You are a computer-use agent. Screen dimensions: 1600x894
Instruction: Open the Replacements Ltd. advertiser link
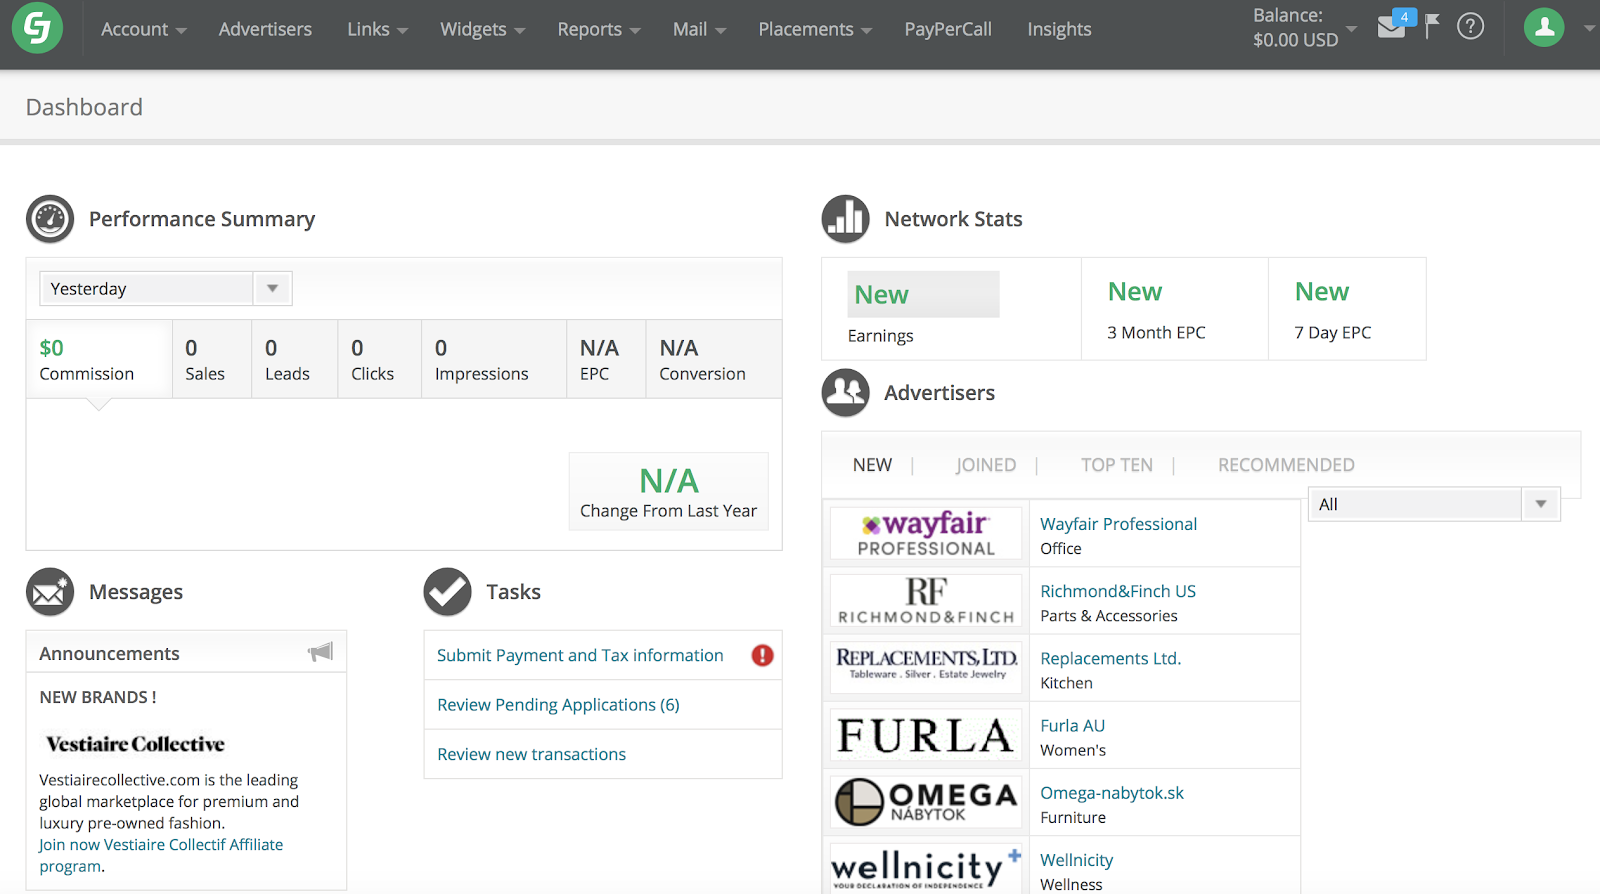coord(1110,658)
